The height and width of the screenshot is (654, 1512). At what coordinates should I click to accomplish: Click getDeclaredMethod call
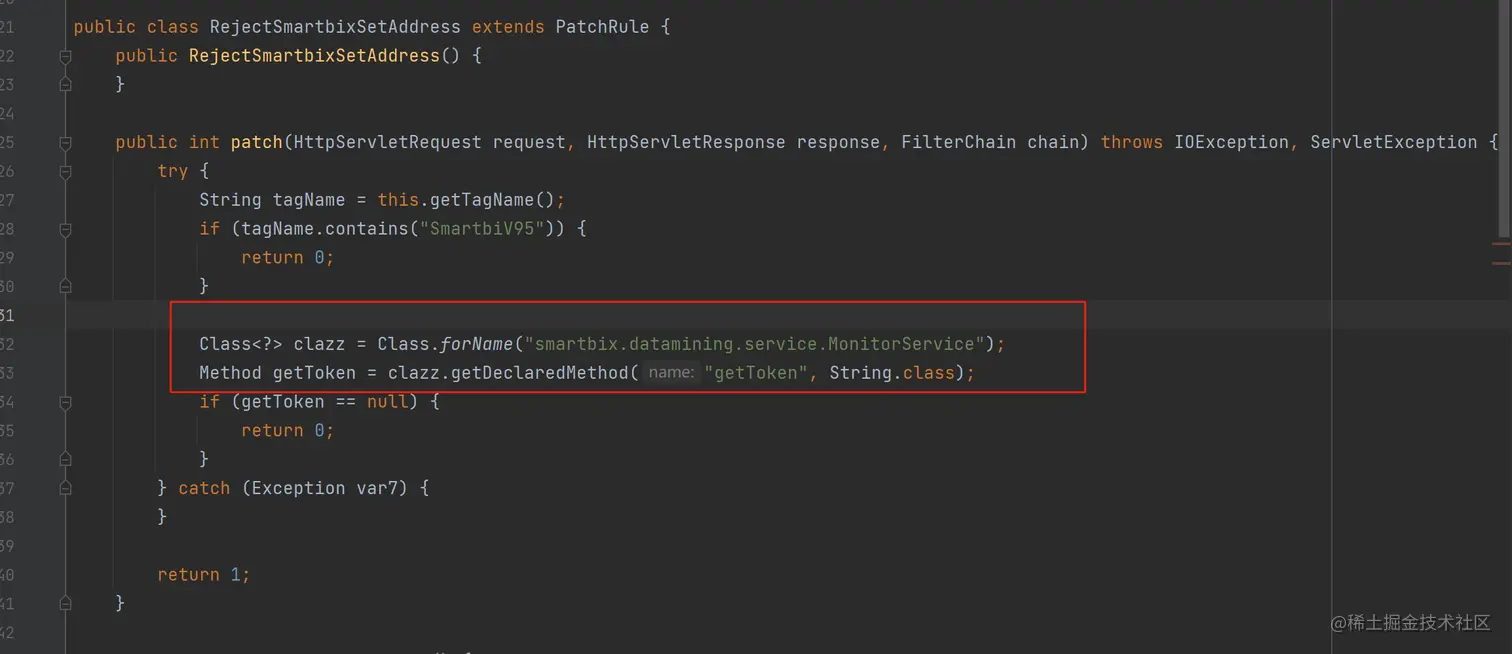[x=540, y=373]
